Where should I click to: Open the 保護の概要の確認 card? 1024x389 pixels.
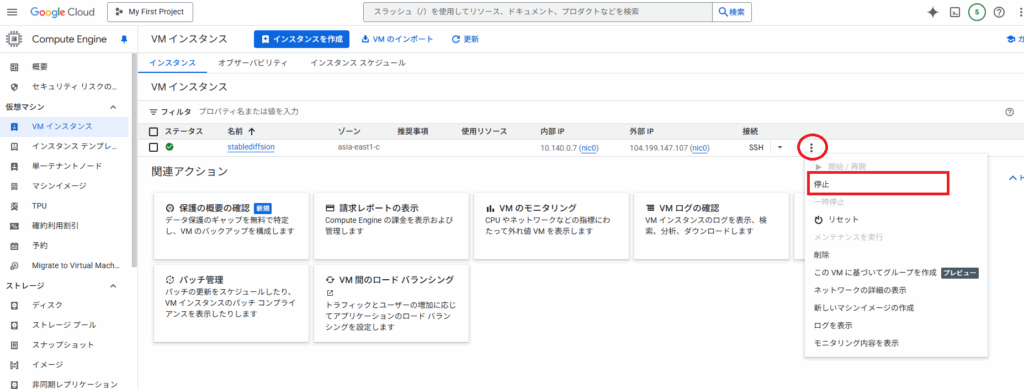[x=231, y=226]
